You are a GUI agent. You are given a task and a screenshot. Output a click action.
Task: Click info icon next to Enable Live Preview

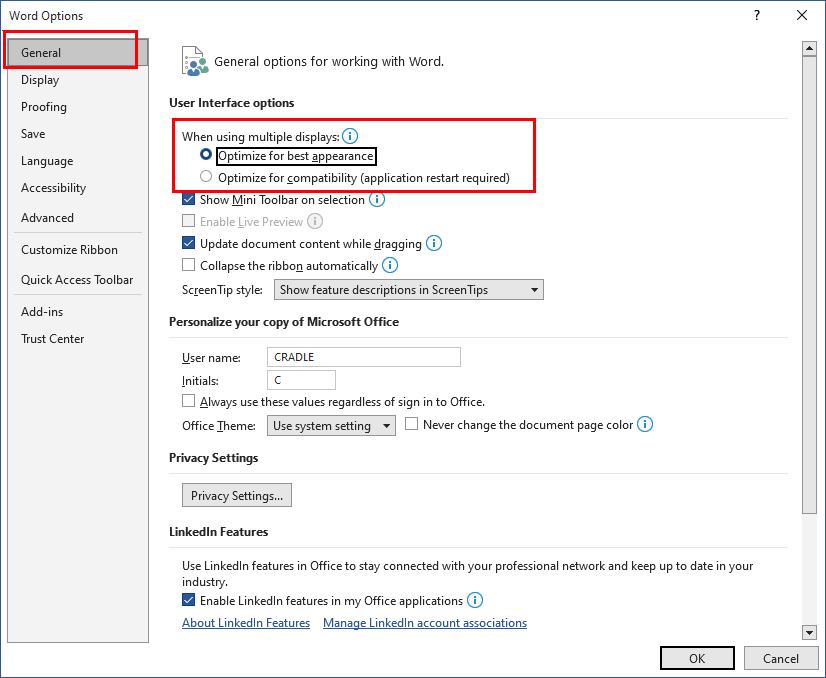click(315, 221)
